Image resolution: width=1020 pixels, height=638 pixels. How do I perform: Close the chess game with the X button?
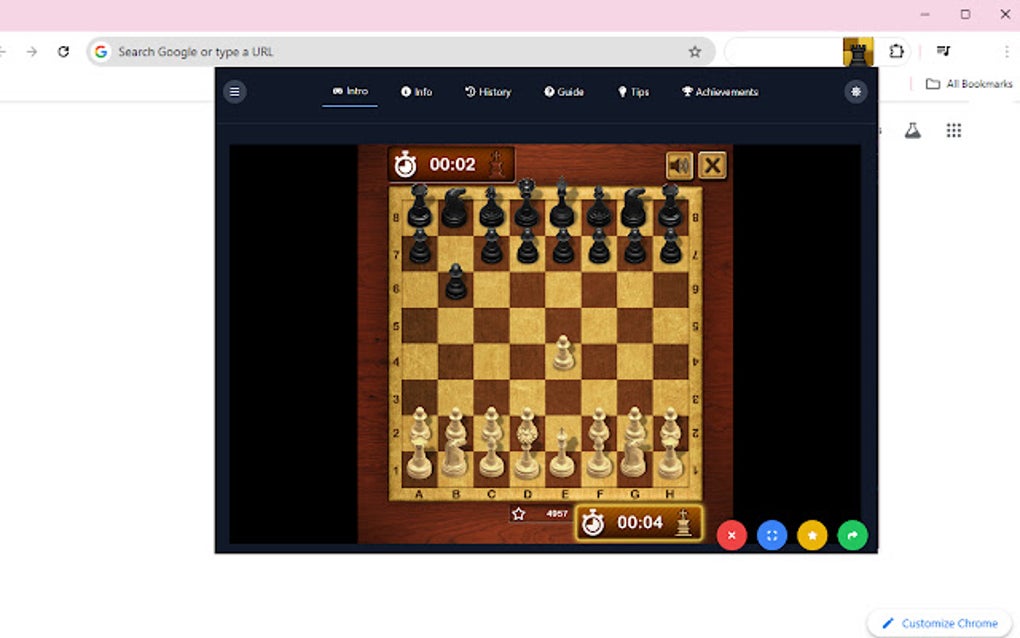pyautogui.click(x=711, y=165)
